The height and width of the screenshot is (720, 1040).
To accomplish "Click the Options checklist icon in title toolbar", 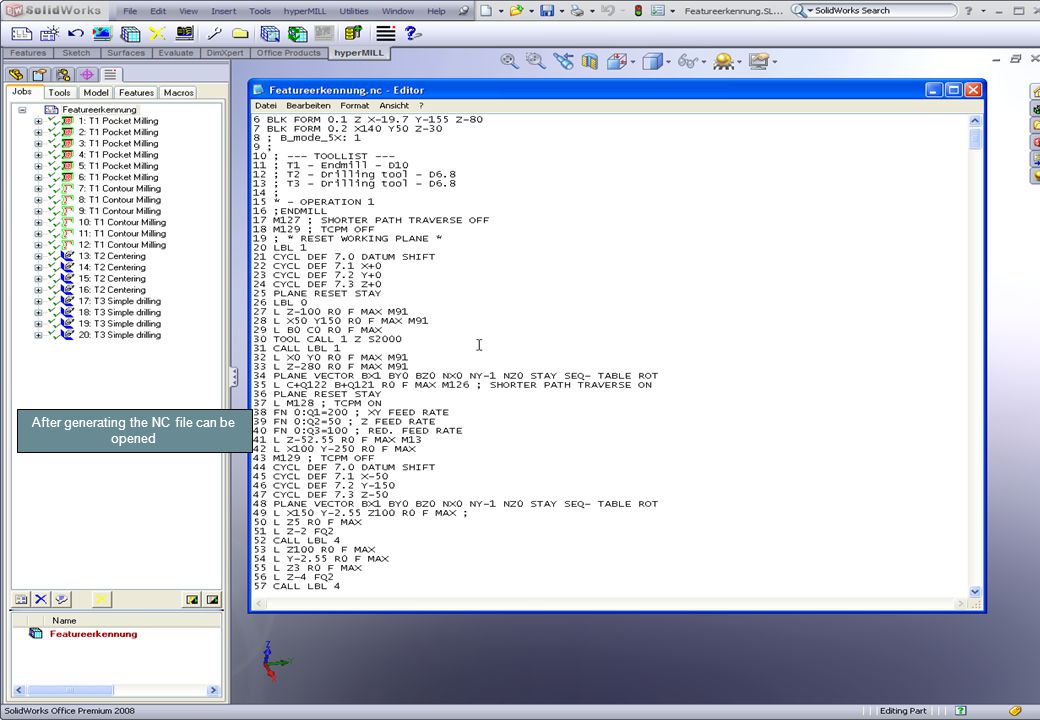I will click(x=658, y=11).
